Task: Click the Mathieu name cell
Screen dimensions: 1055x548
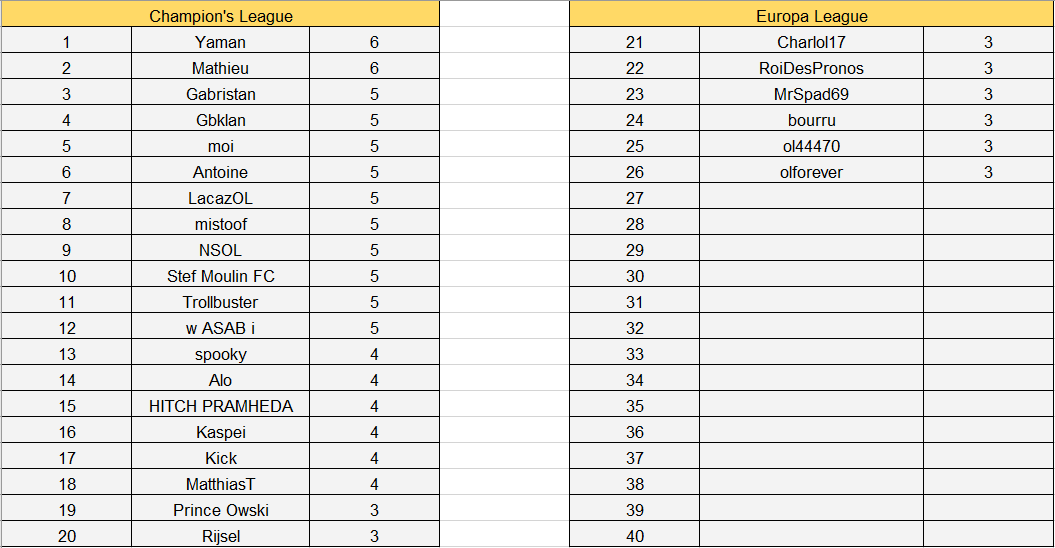Action: tap(220, 68)
